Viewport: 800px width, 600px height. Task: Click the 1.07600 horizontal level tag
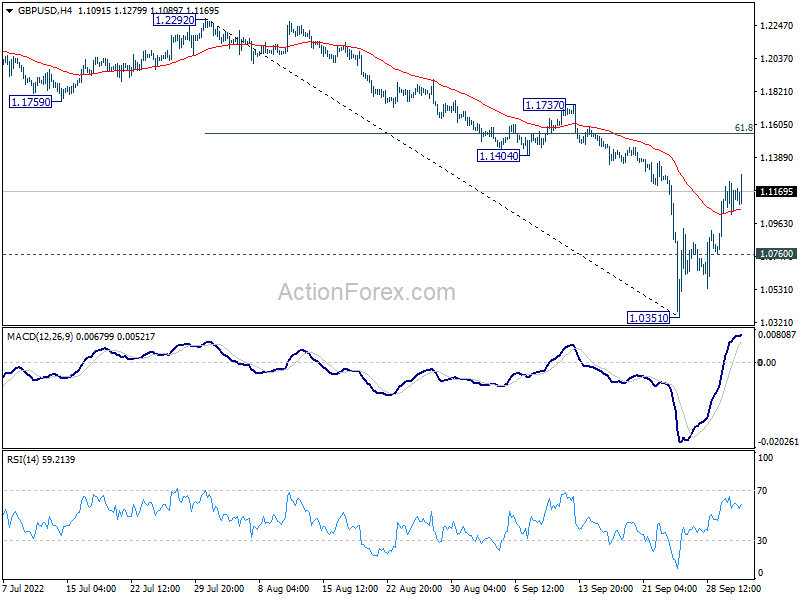(x=777, y=254)
